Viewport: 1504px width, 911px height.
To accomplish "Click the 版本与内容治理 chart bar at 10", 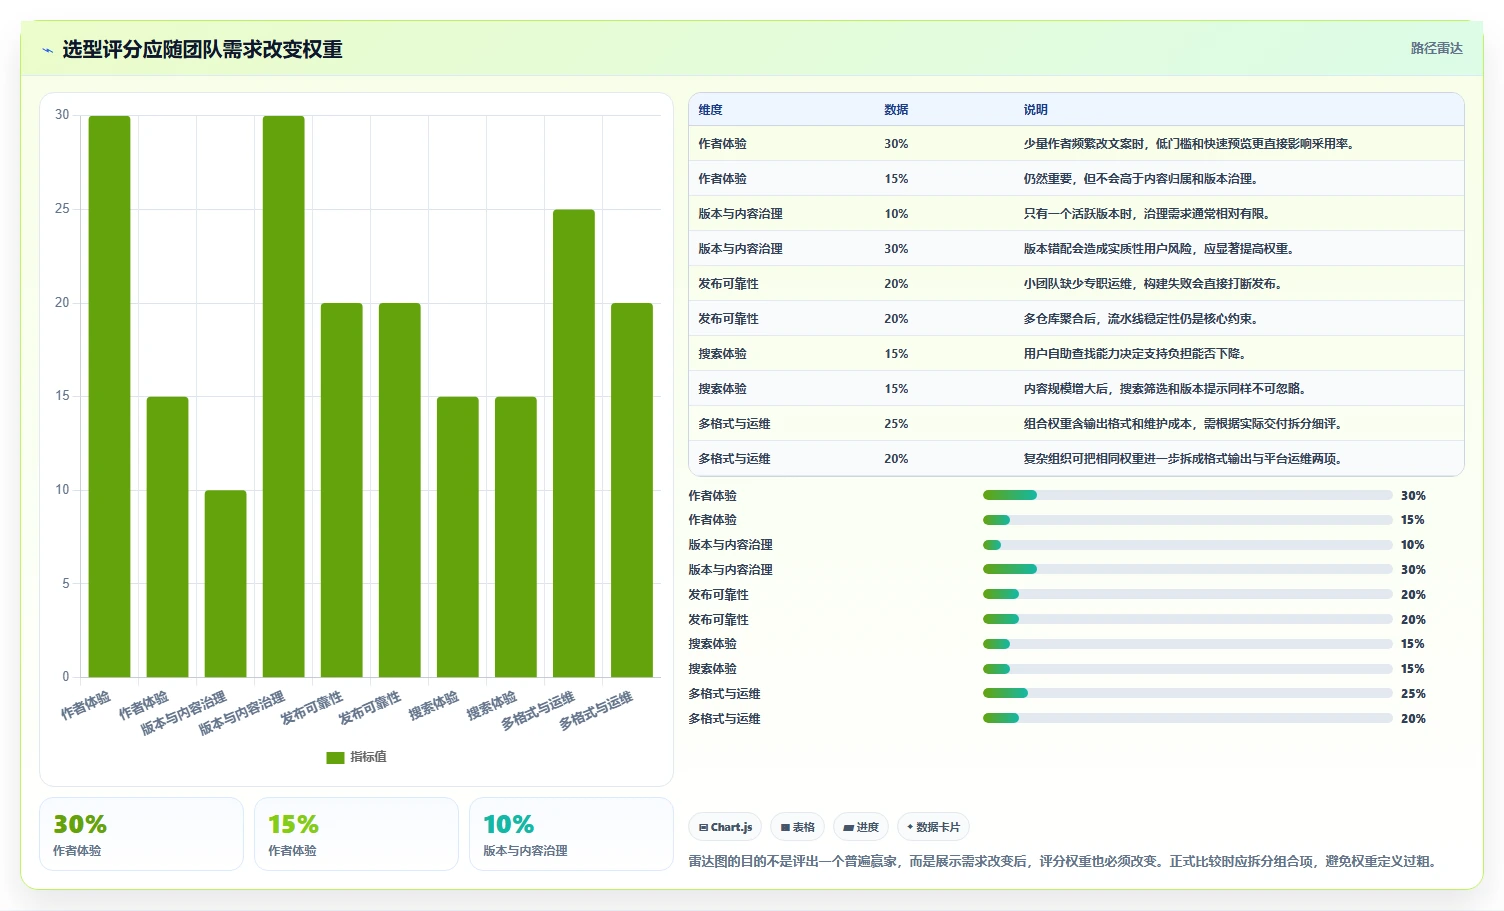I will [225, 583].
